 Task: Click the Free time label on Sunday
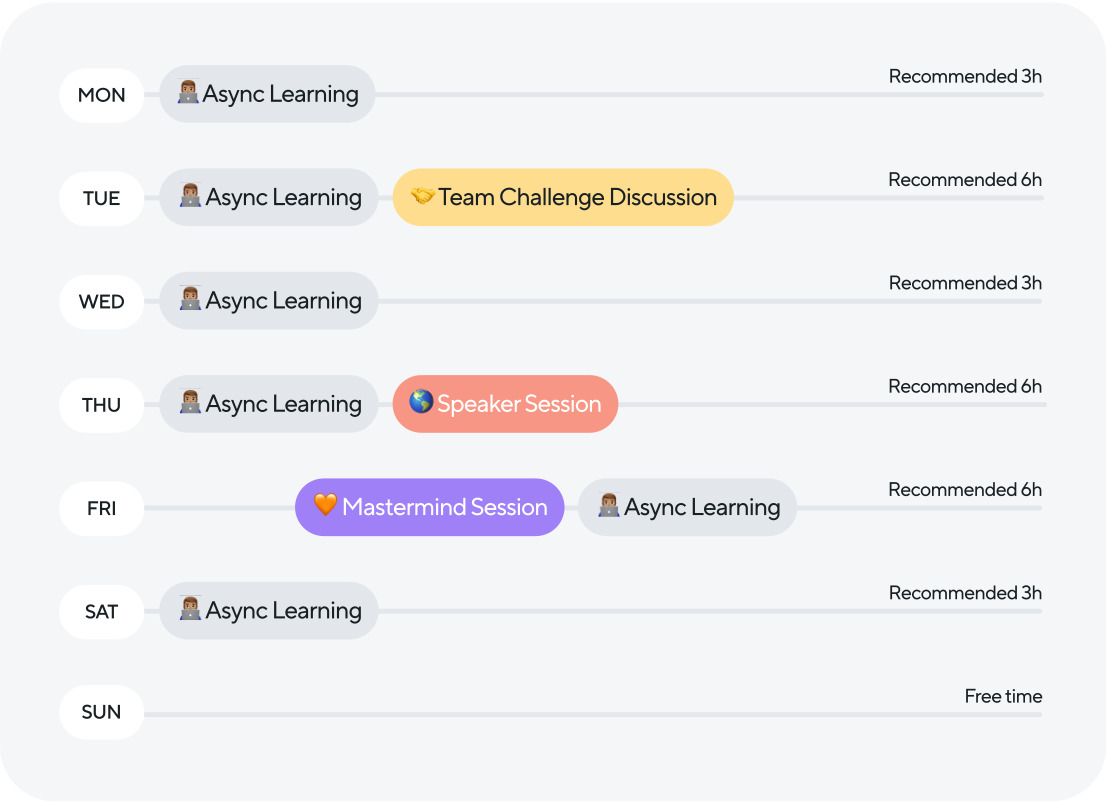click(x=1003, y=696)
